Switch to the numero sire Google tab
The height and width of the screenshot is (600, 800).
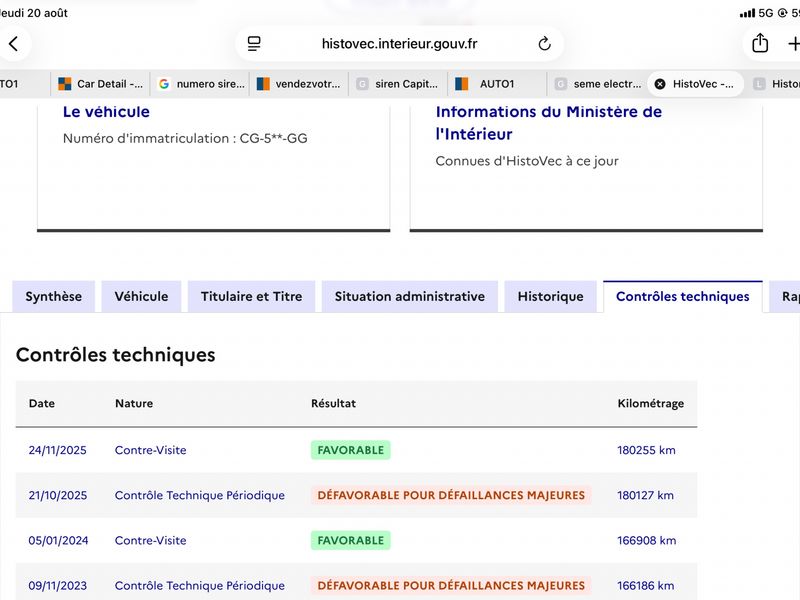[201, 84]
